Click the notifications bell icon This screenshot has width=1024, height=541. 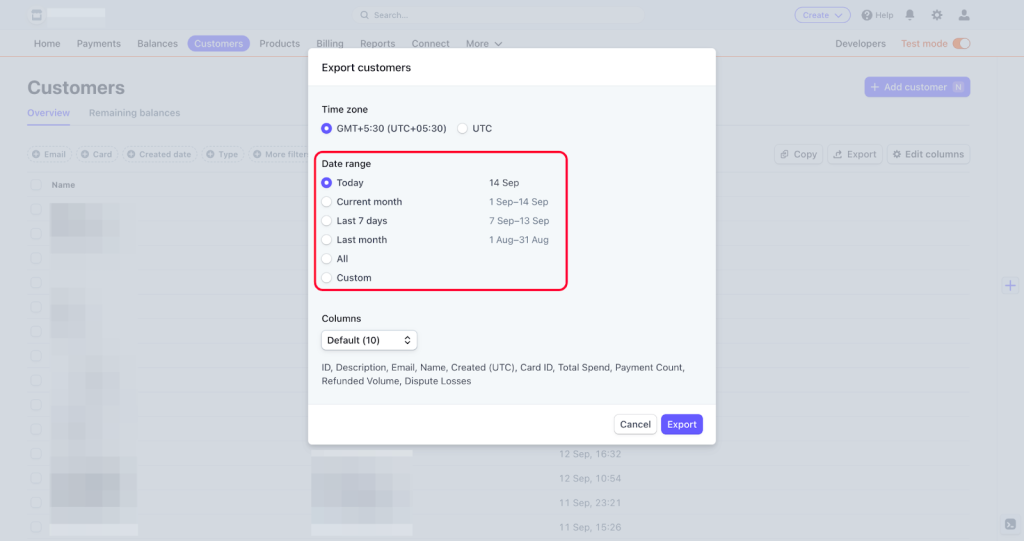point(909,15)
